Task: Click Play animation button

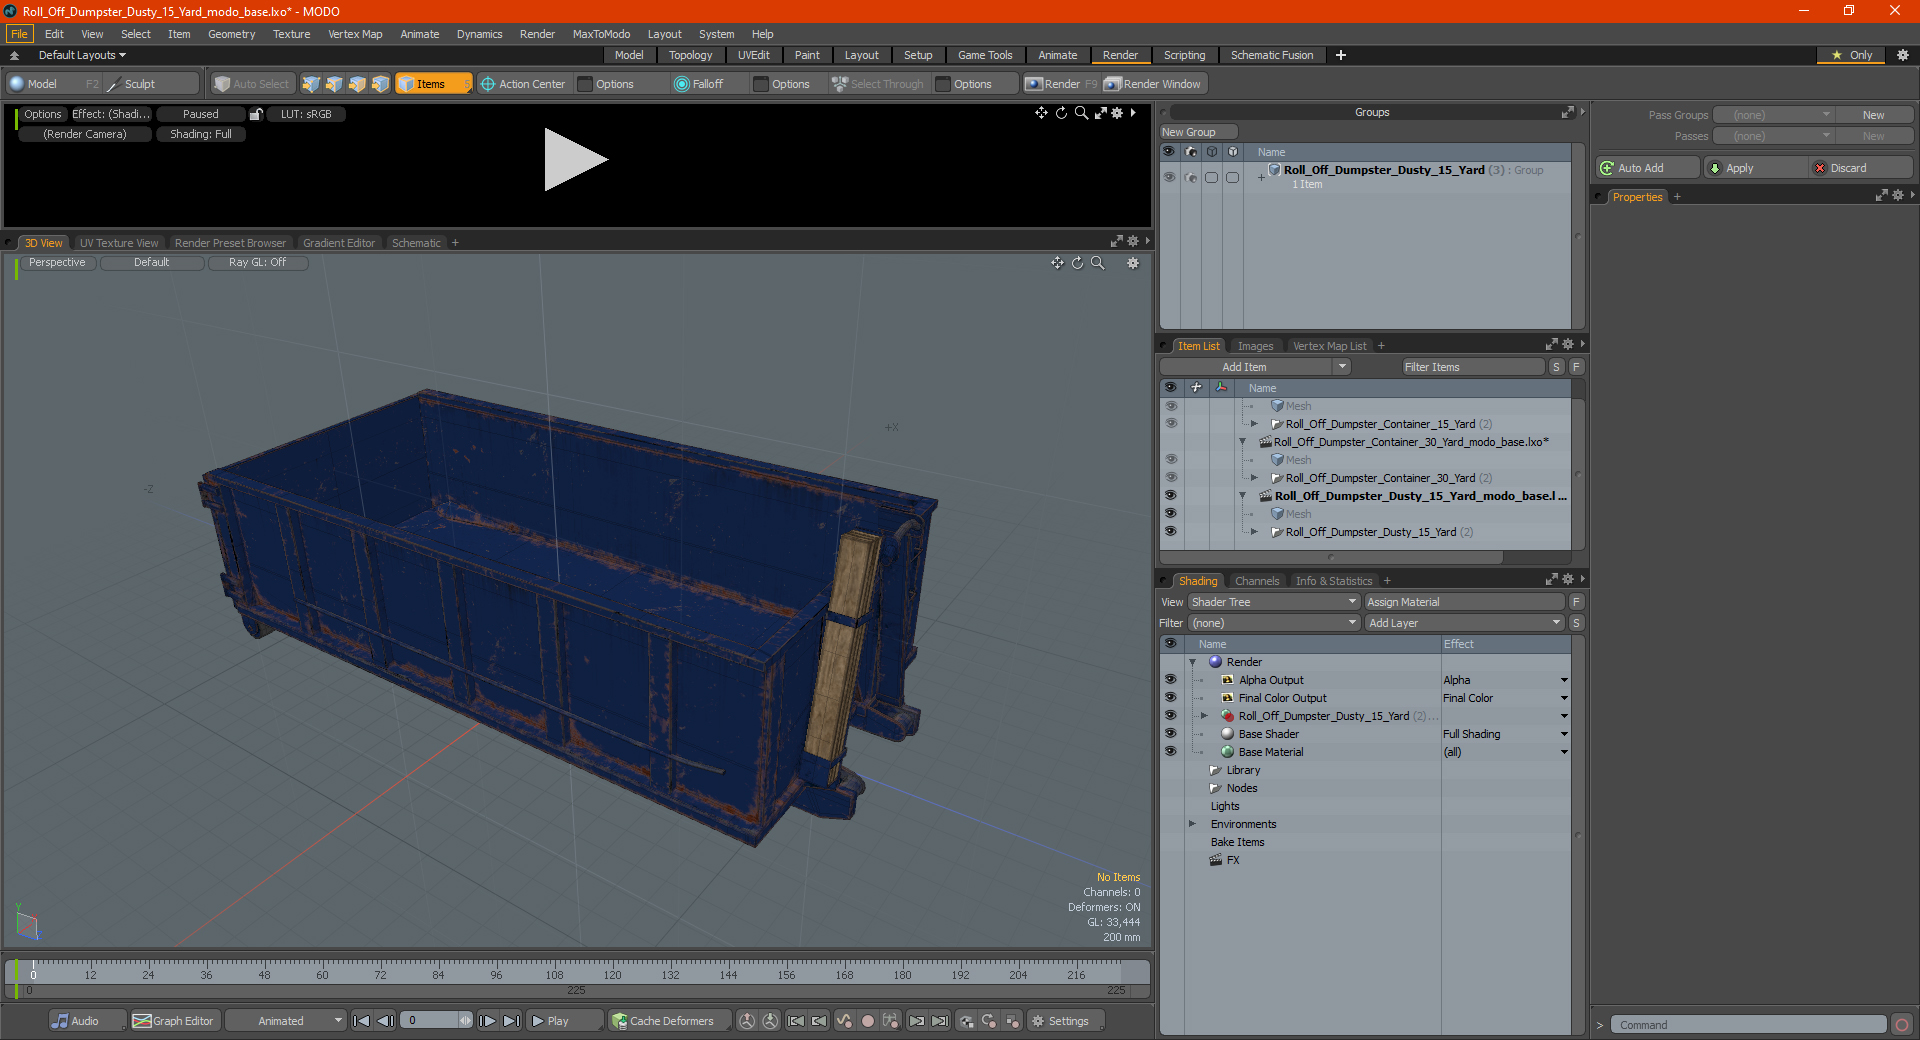Action: (563, 1021)
